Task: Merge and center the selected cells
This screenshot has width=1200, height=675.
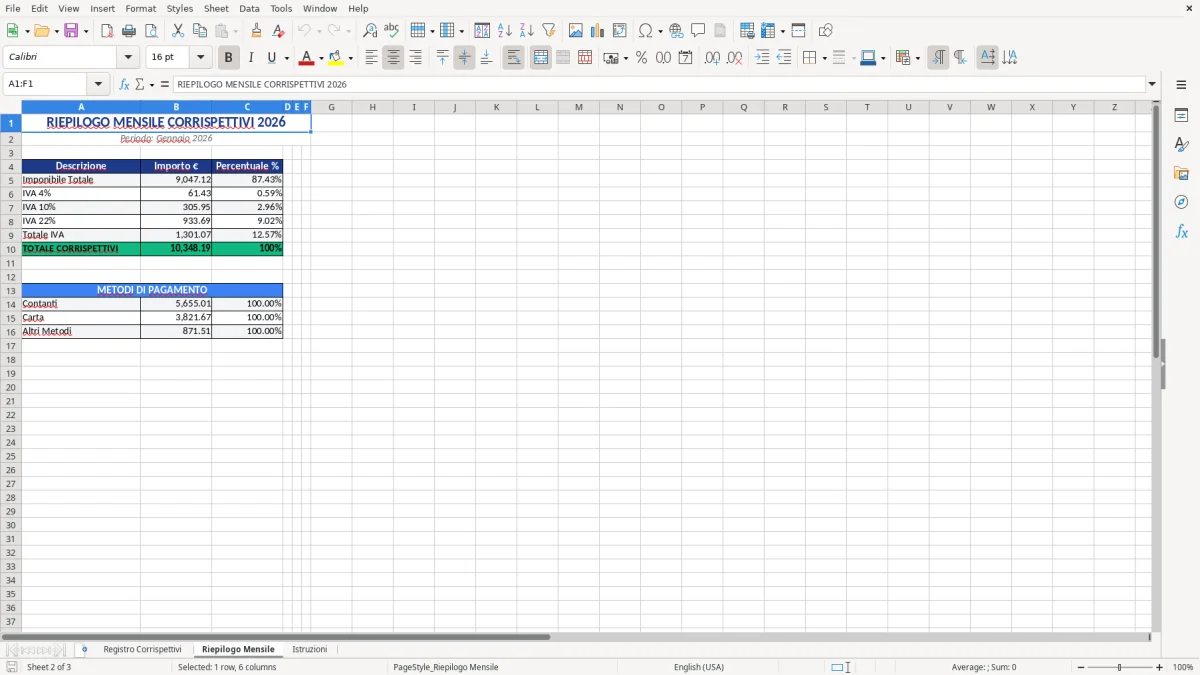Action: (540, 57)
